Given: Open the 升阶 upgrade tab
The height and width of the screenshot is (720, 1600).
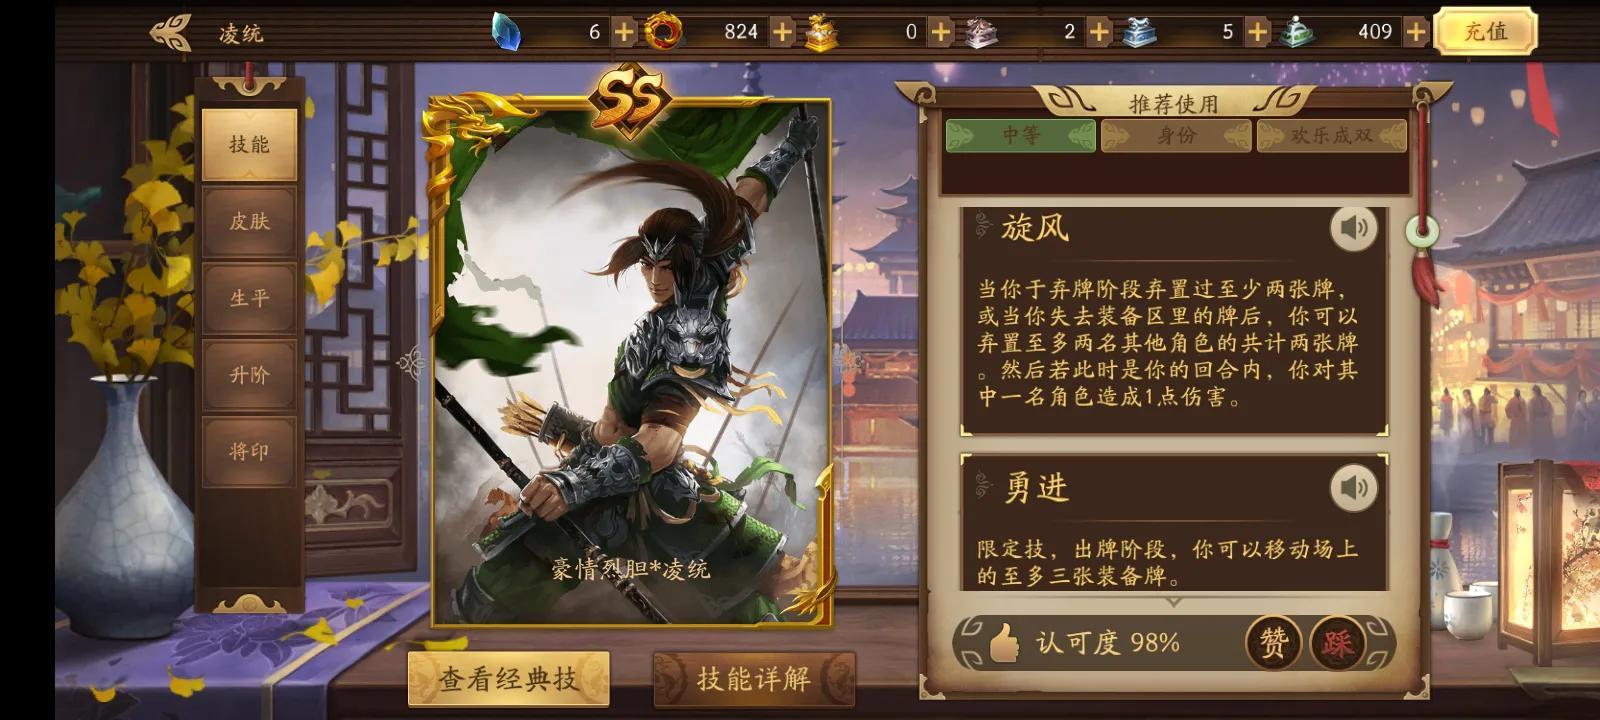Looking at the screenshot, I should (x=249, y=375).
